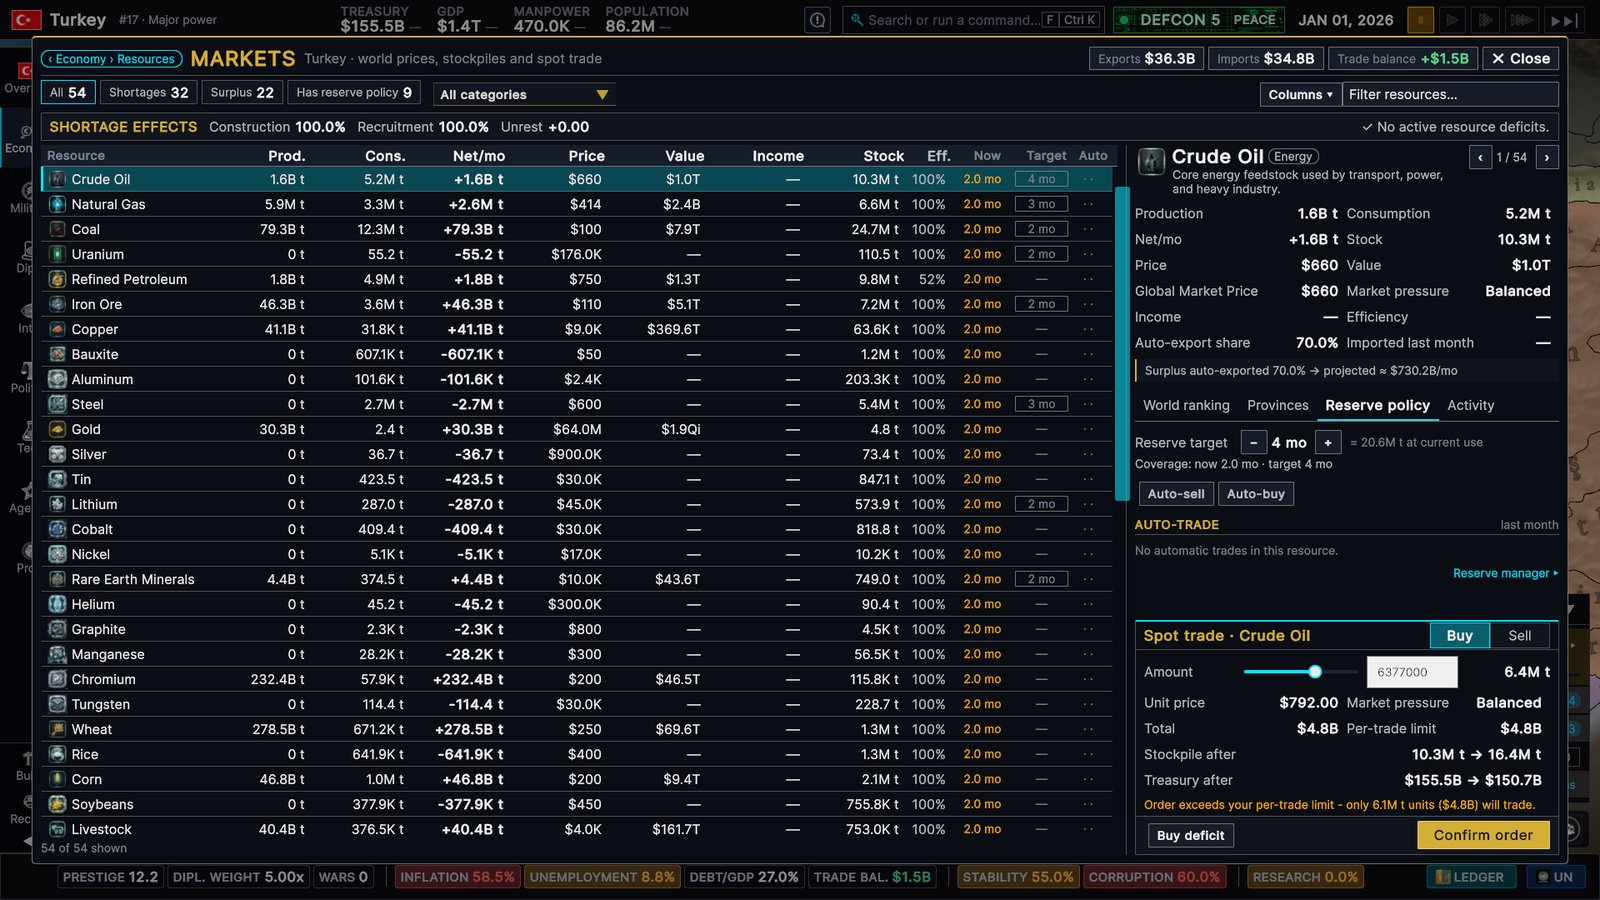Click the Rare Earth Minerals icon
The width and height of the screenshot is (1600, 900).
[x=58, y=579]
